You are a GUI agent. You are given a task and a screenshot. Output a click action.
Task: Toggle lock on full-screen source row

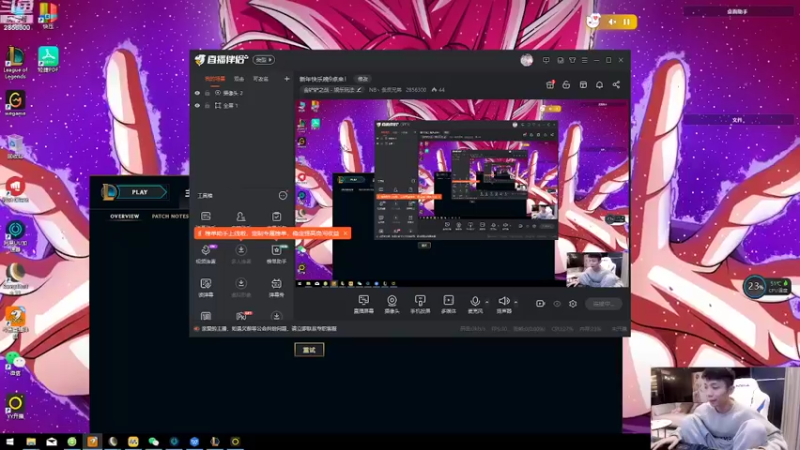207,106
